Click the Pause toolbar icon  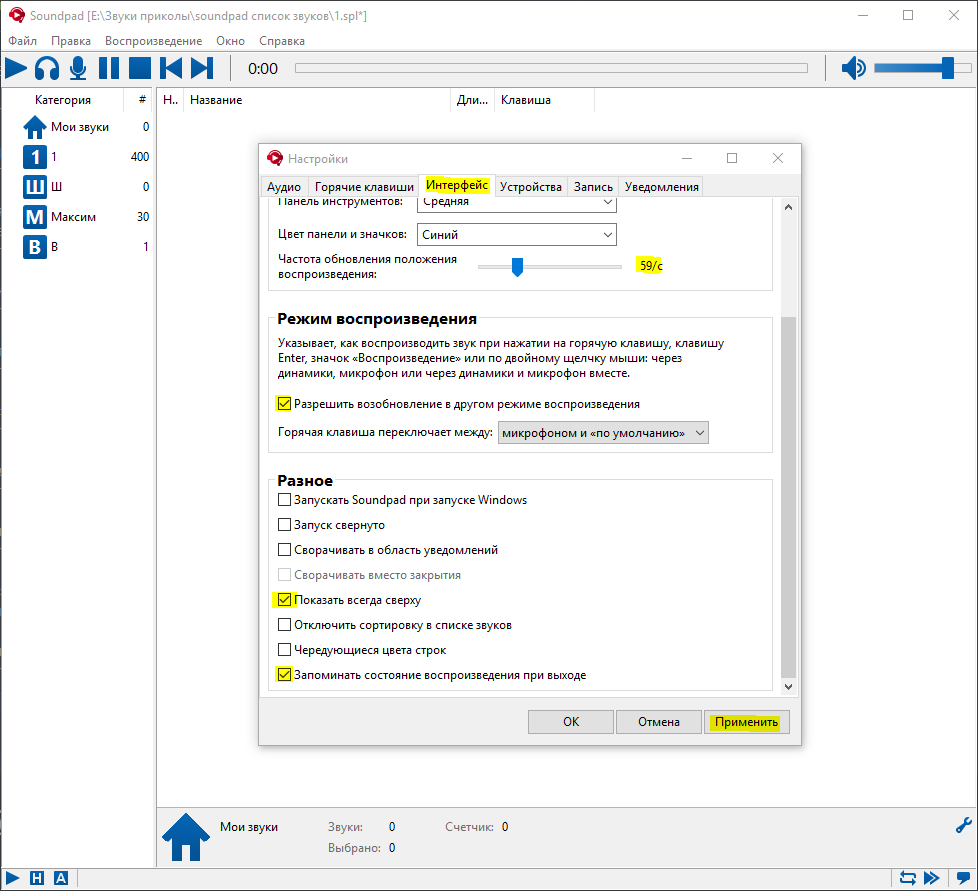(x=109, y=68)
